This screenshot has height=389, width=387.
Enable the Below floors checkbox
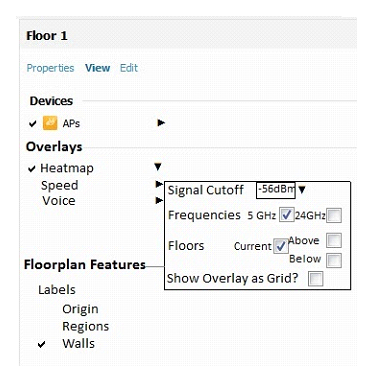point(334,260)
